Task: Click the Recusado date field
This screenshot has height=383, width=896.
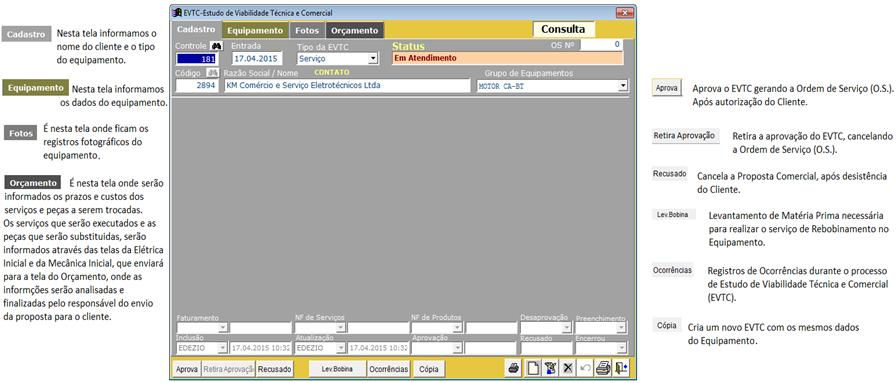Action: 546,348
